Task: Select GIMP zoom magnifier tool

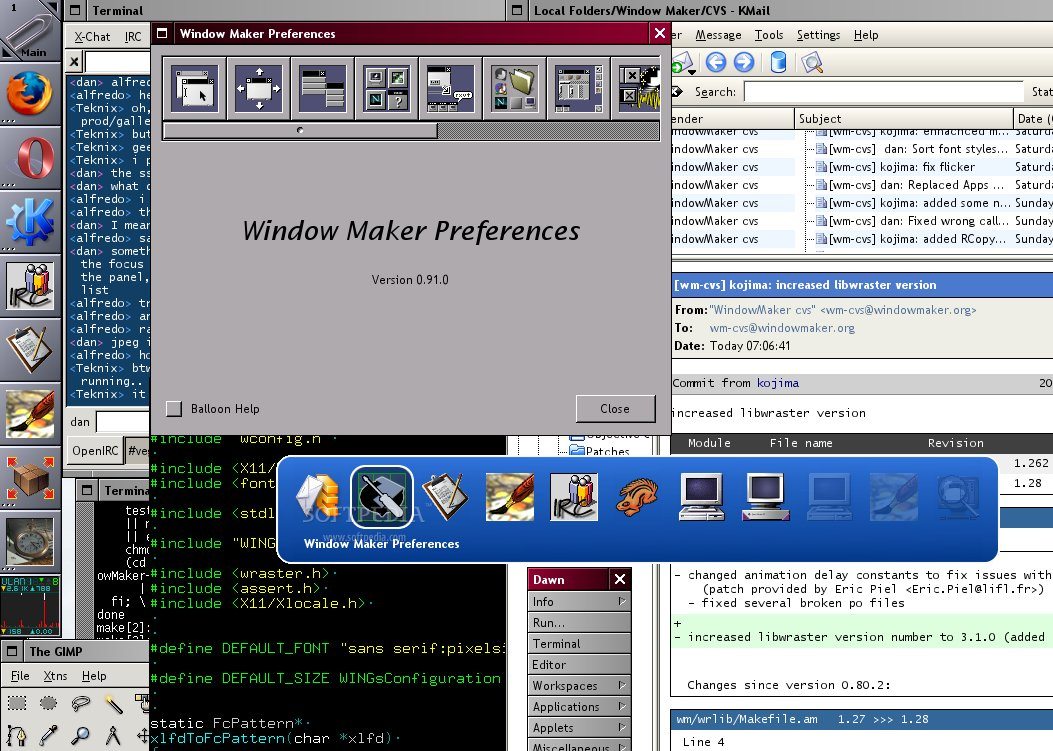Action: pyautogui.click(x=81, y=735)
